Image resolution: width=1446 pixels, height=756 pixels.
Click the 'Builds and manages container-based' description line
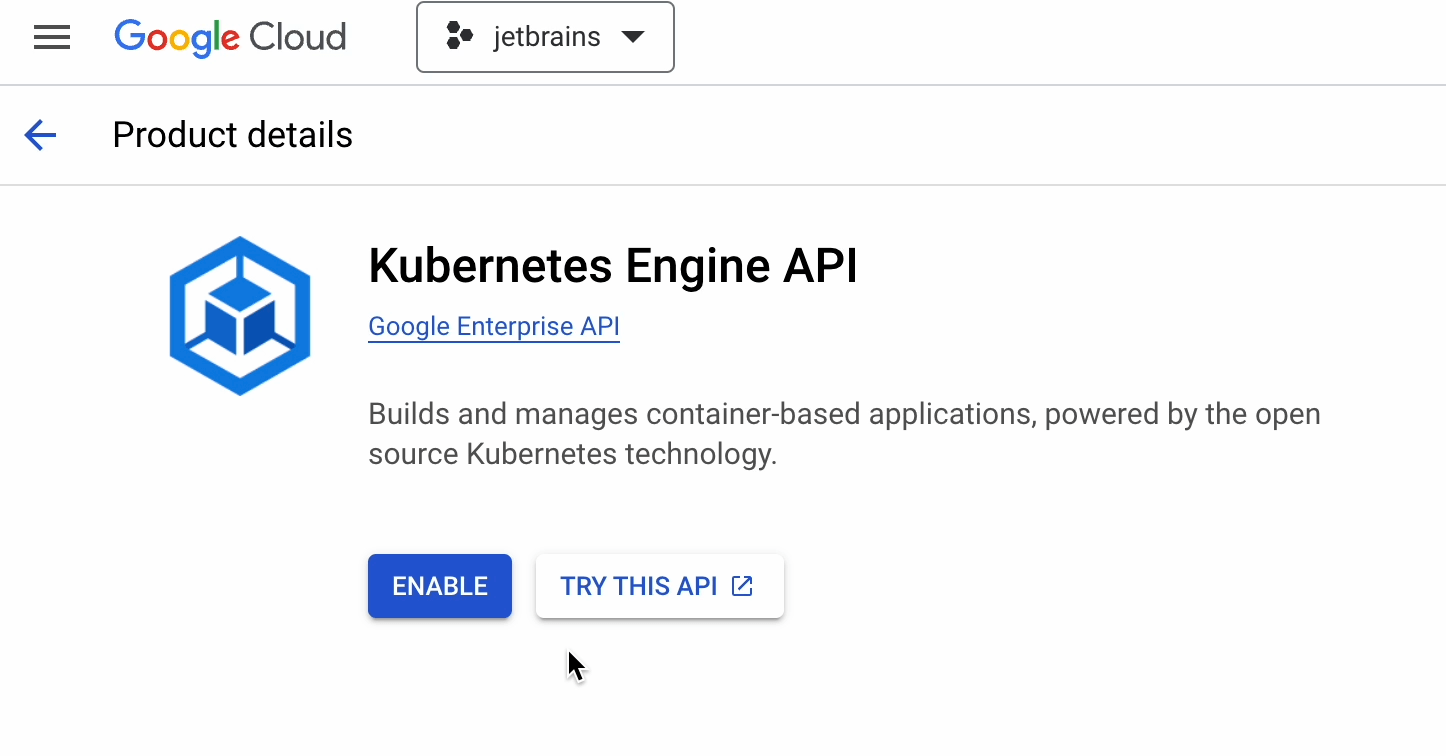point(844,414)
